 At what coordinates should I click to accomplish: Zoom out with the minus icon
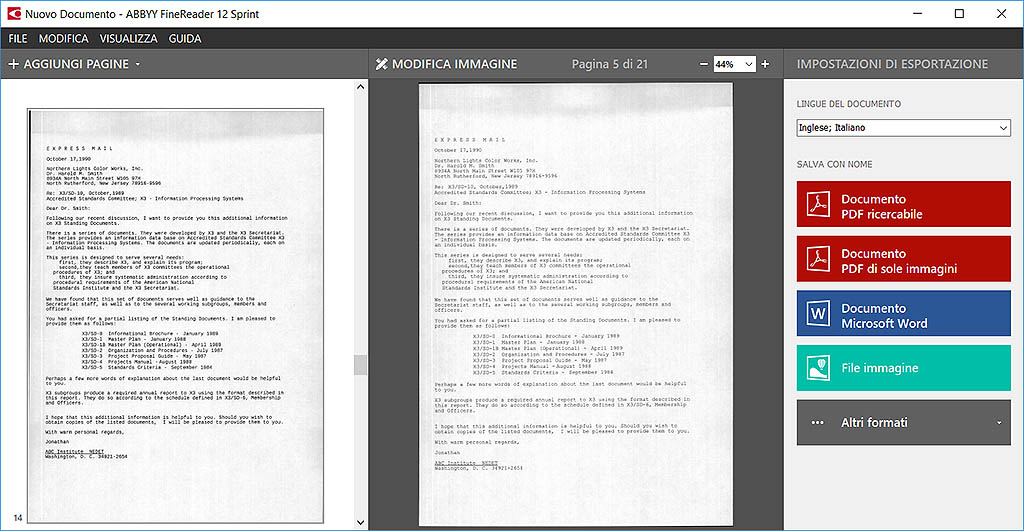click(703, 64)
